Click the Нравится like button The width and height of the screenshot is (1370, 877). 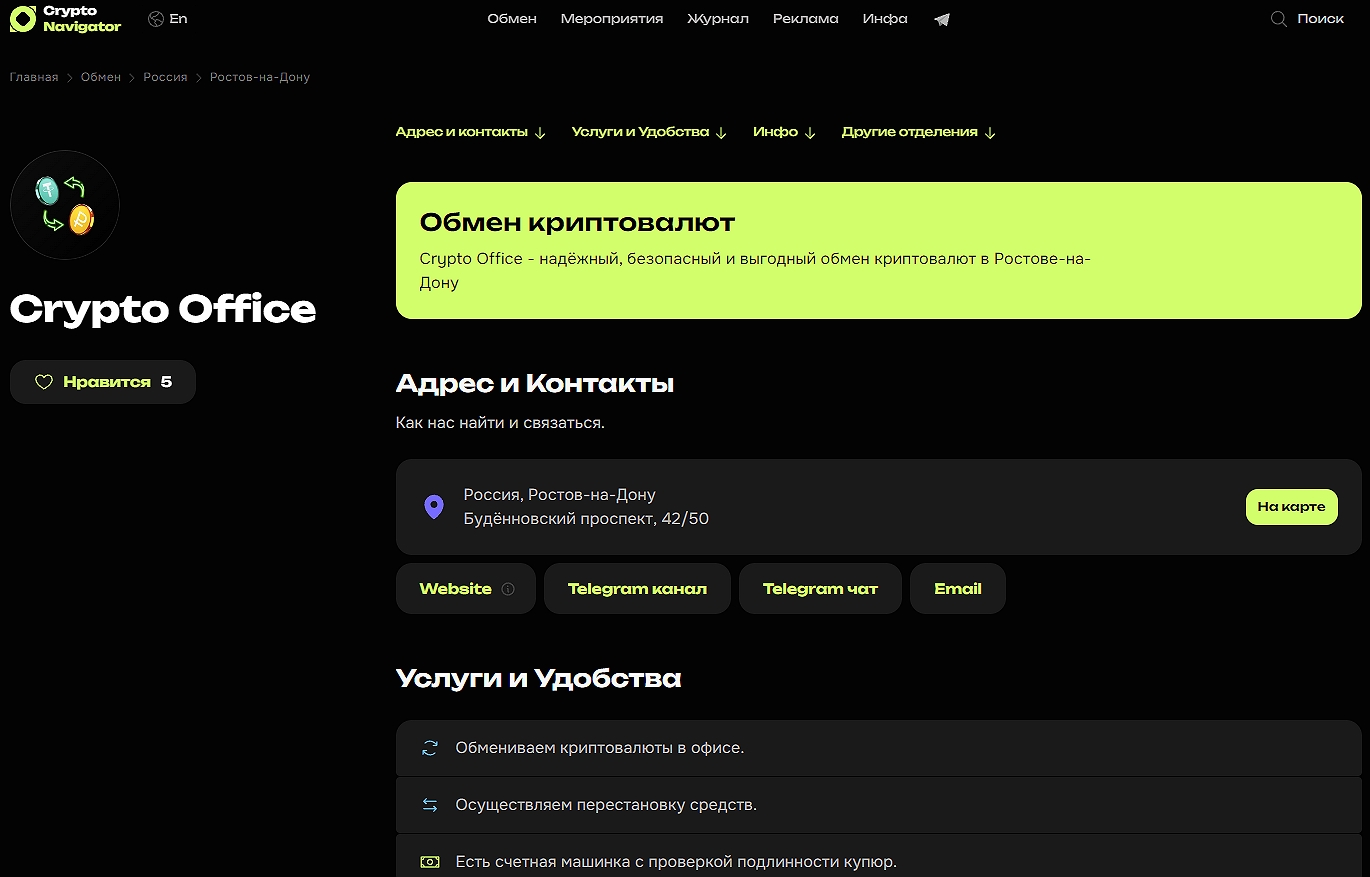(x=103, y=382)
